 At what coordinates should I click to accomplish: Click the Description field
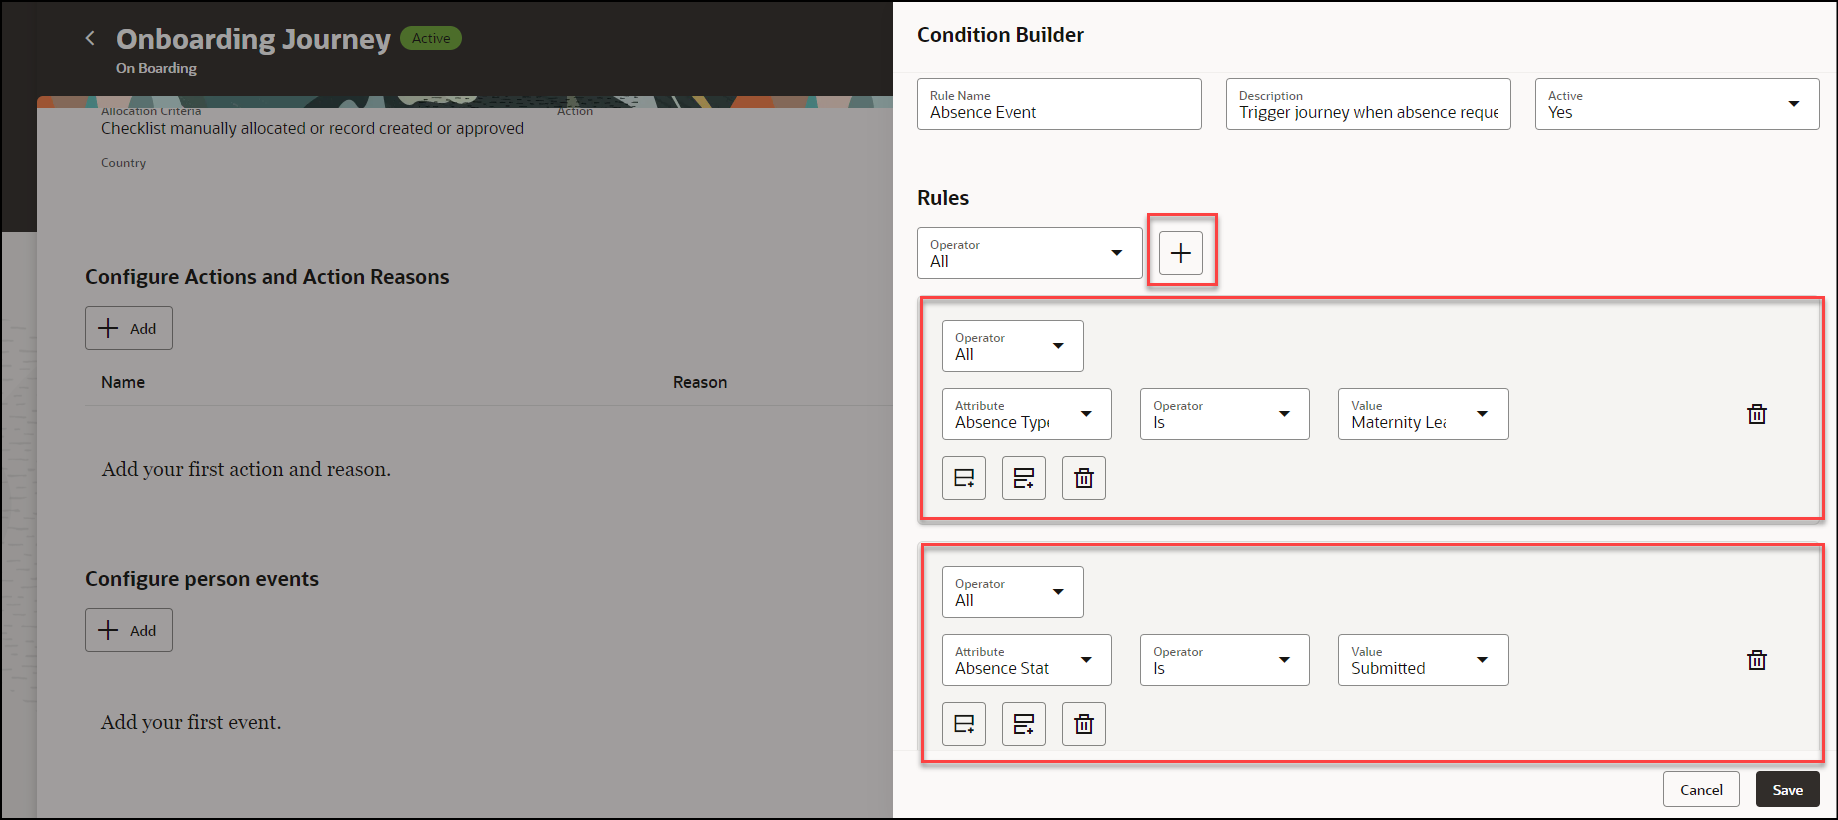[x=1368, y=104]
